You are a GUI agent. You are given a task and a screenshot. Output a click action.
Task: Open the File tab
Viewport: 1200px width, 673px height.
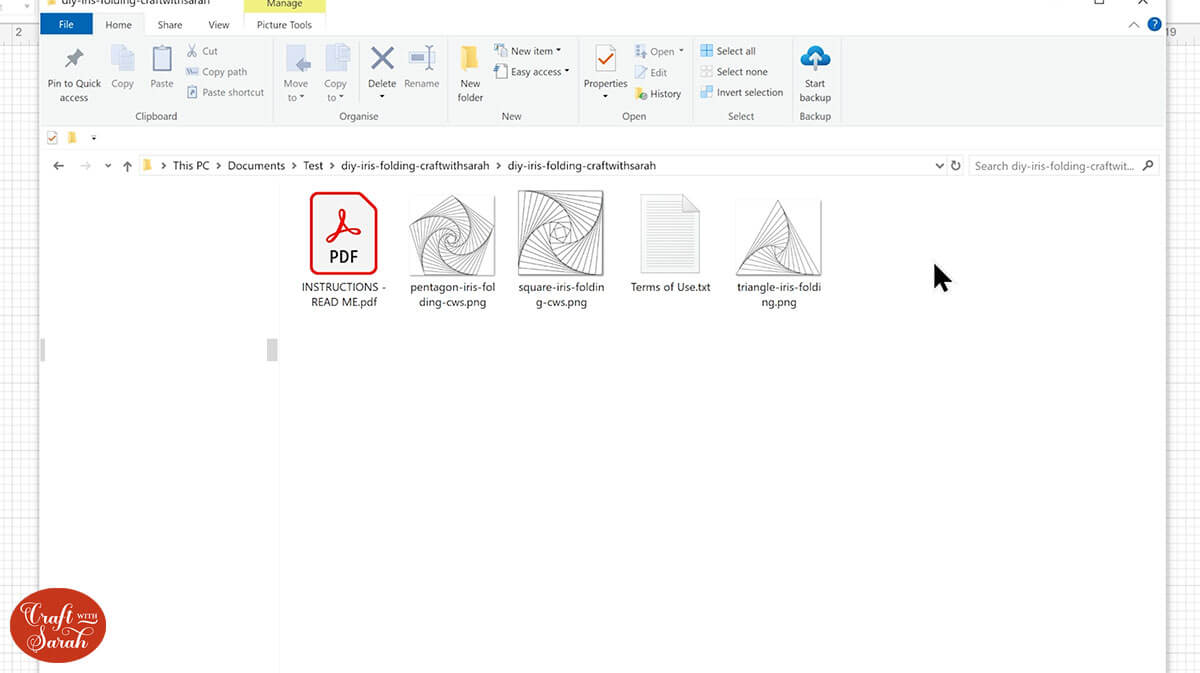point(66,25)
